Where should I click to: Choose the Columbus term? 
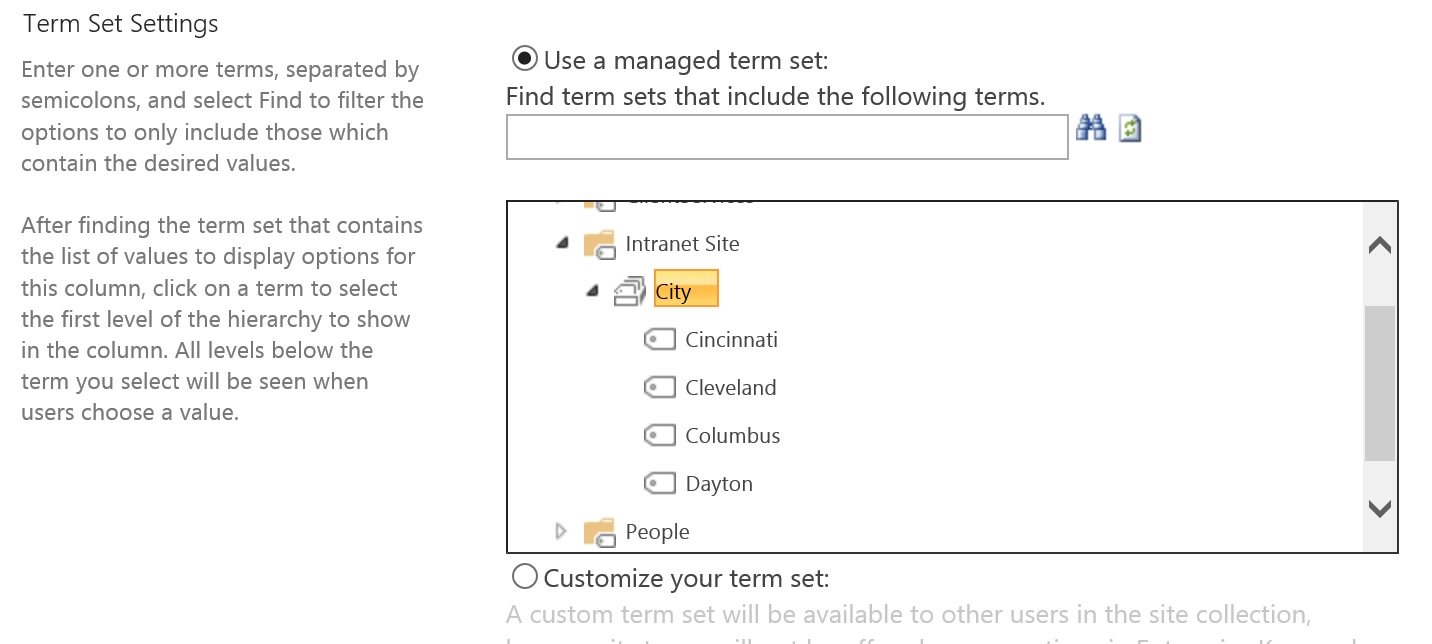click(x=732, y=436)
